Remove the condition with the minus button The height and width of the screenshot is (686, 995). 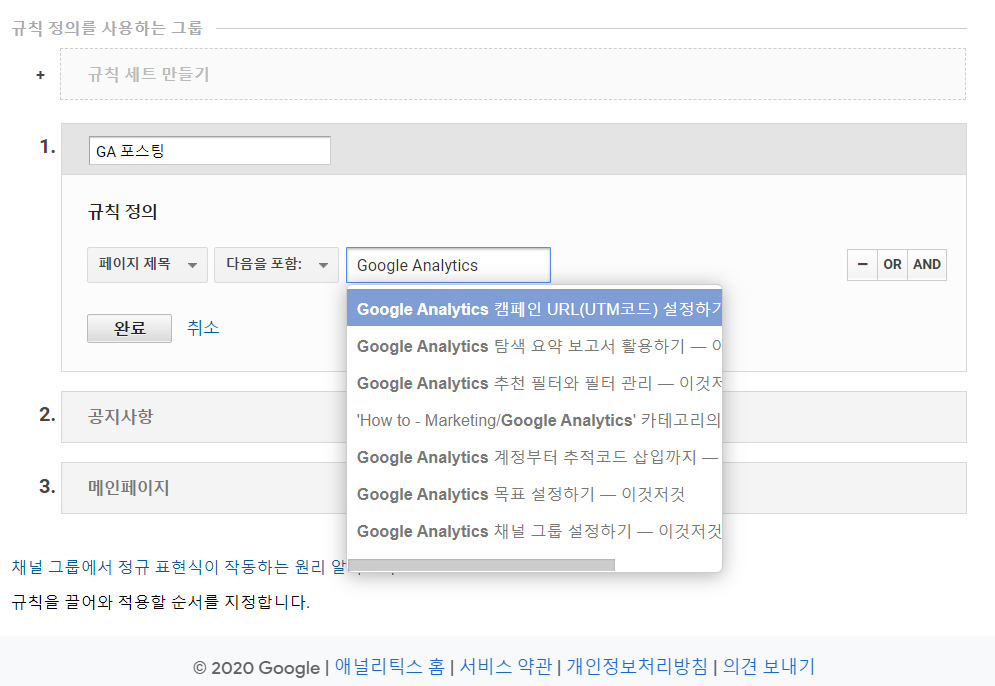[x=862, y=265]
